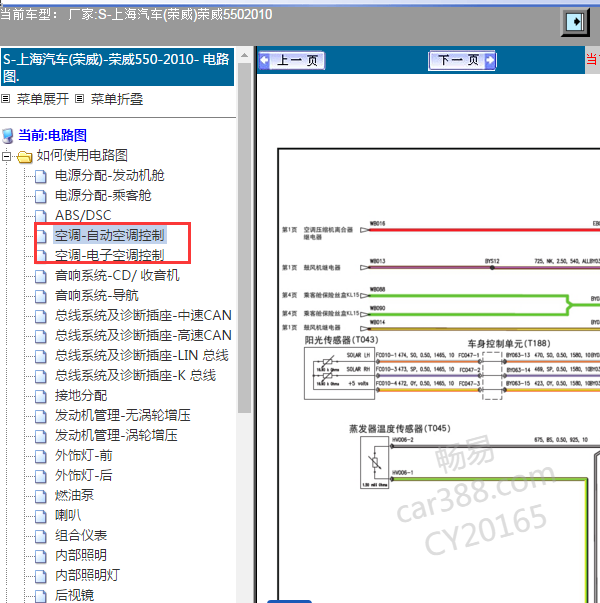Go to next page with 下一页 button
The width and height of the screenshot is (600, 603).
462,60
